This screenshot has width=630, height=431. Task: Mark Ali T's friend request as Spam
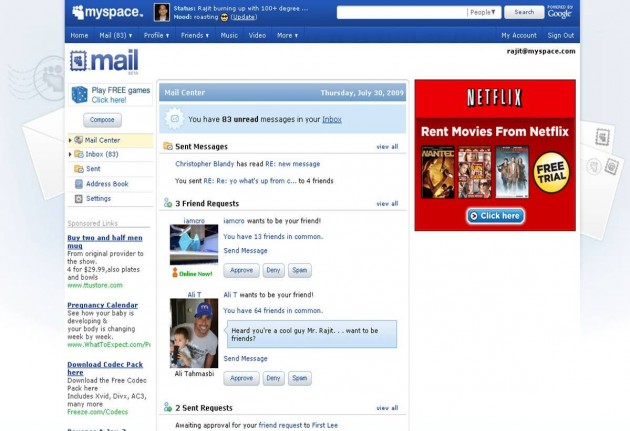pyautogui.click(x=300, y=378)
